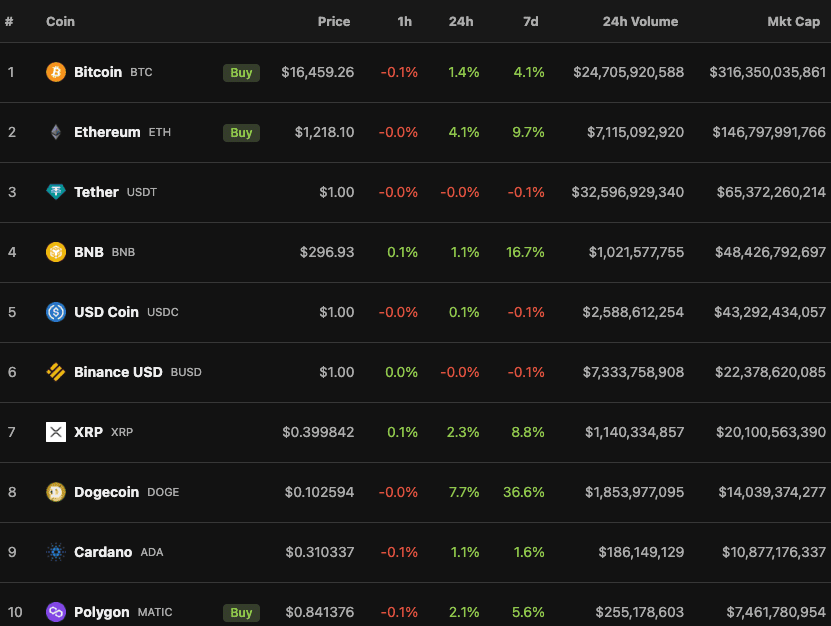
Task: Click the Cardano logo icon
Action: pyautogui.click(x=56, y=552)
